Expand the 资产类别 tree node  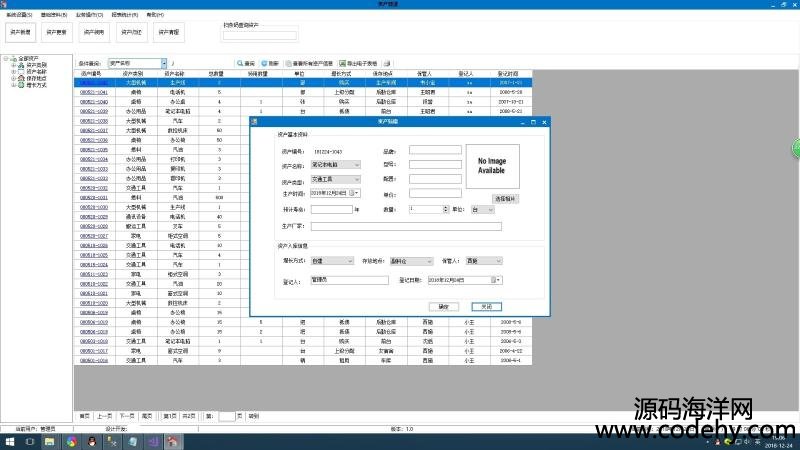click(13, 65)
